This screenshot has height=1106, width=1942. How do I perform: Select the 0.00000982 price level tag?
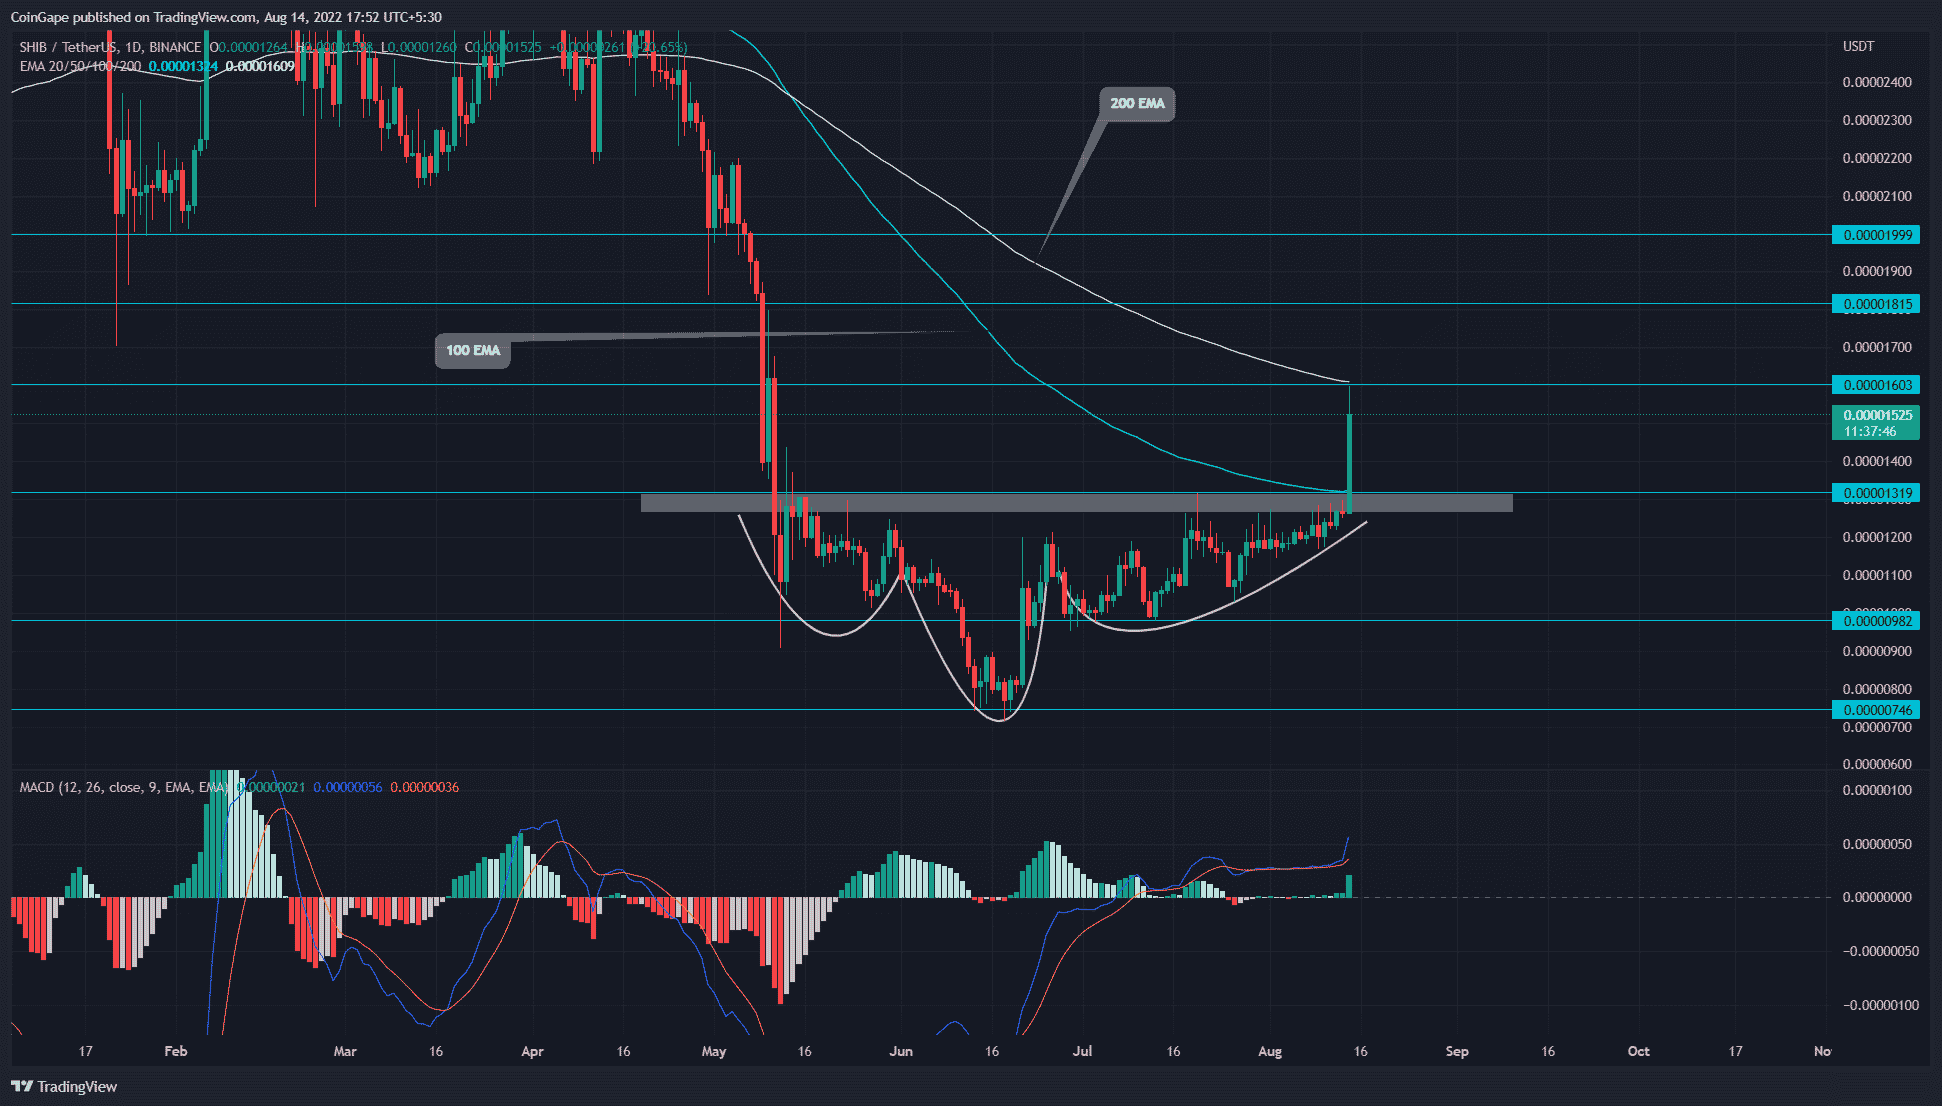click(1875, 621)
